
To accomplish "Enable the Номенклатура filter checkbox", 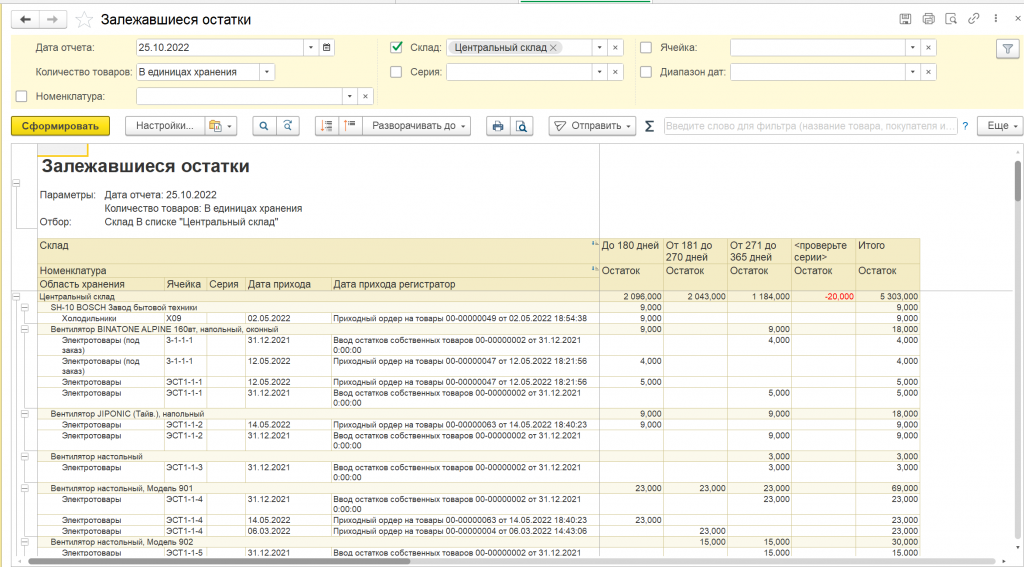I will coord(22,96).
